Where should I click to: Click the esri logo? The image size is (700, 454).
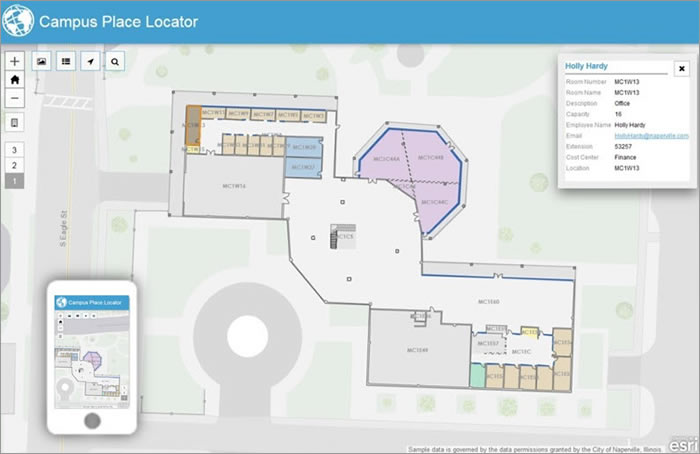coord(683,445)
